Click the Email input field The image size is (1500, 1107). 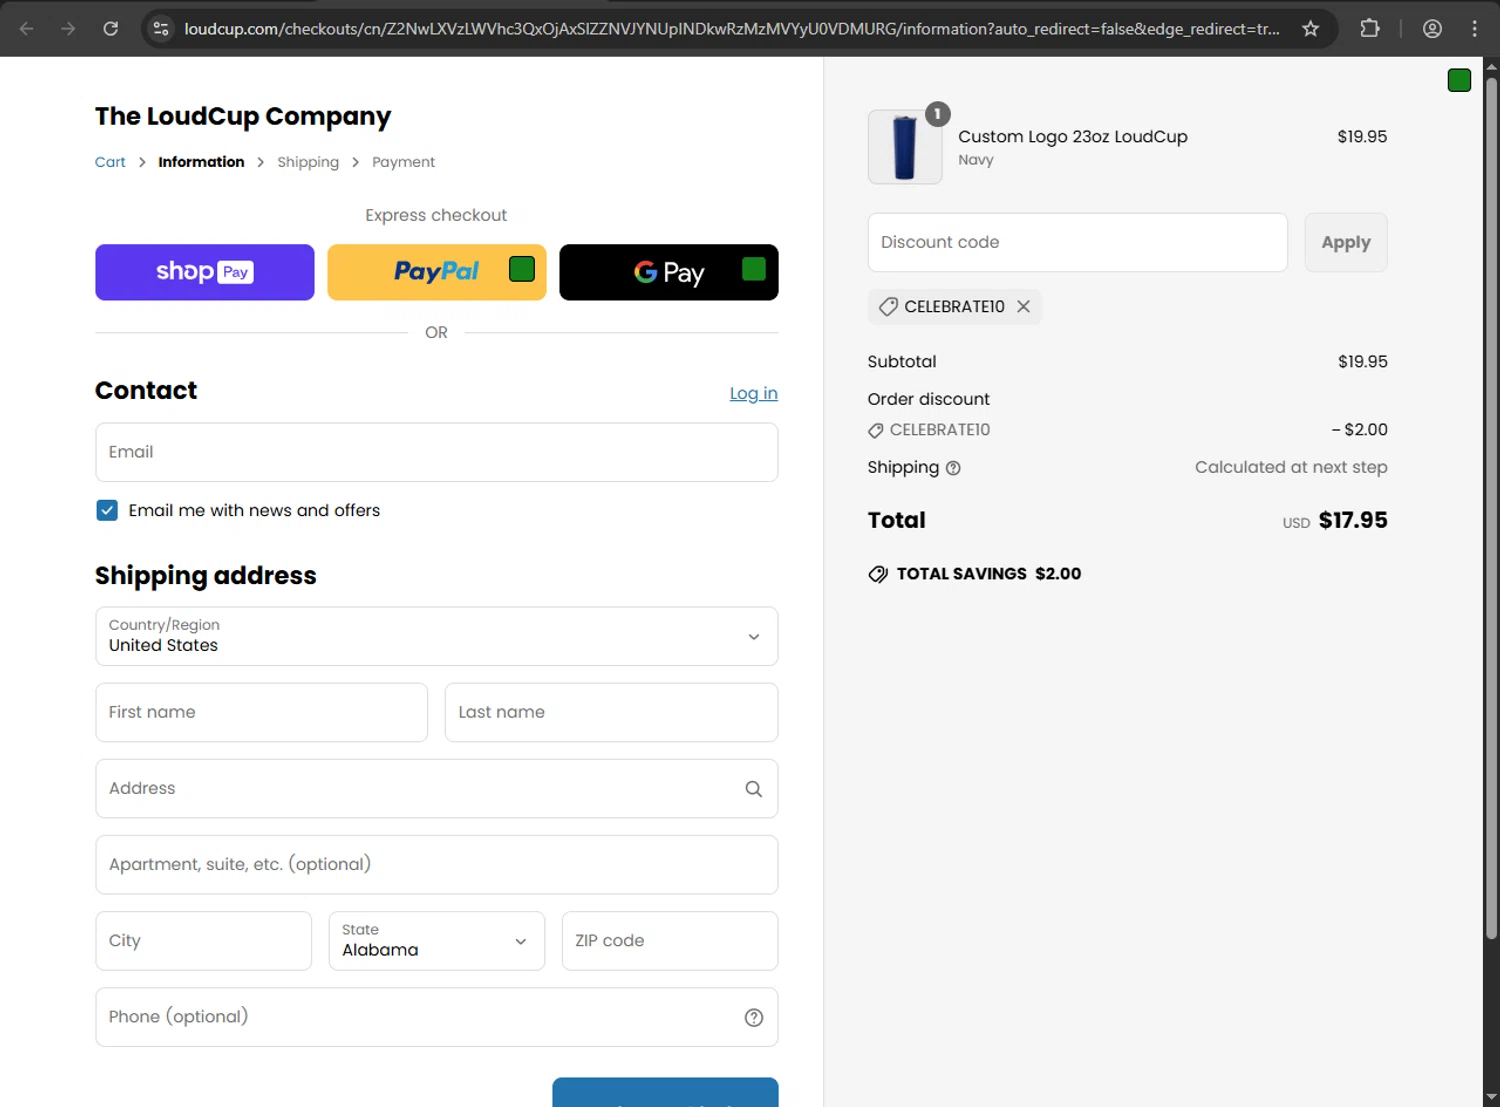point(437,452)
